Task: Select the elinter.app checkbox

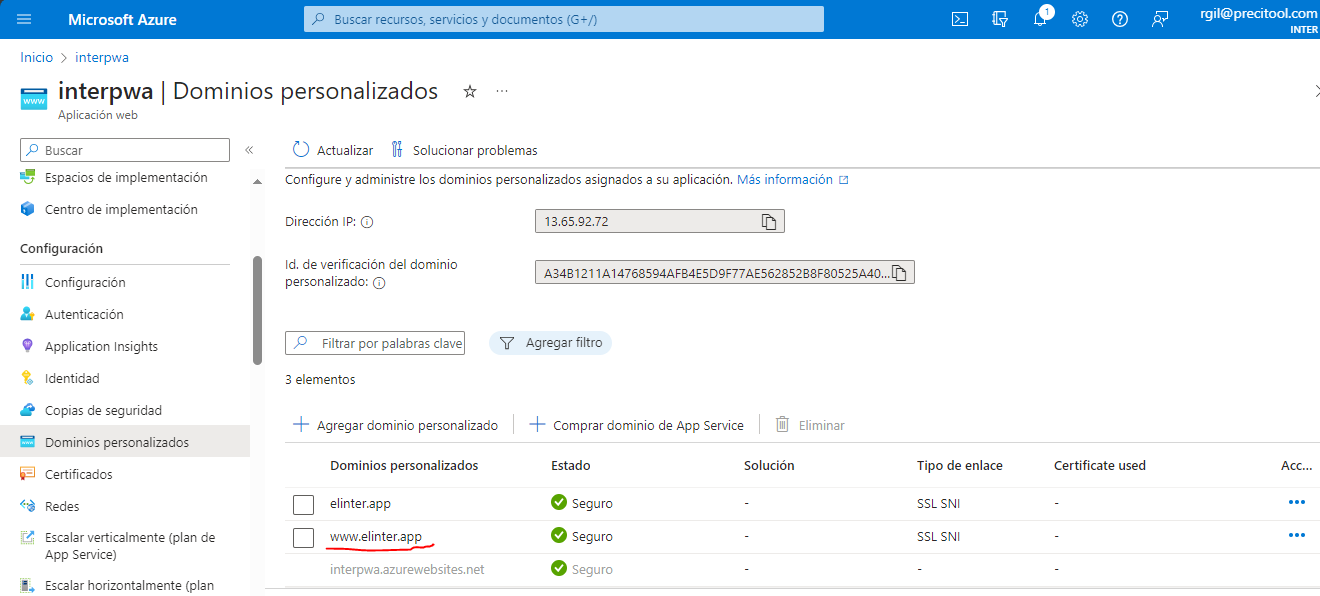Action: coord(303,504)
